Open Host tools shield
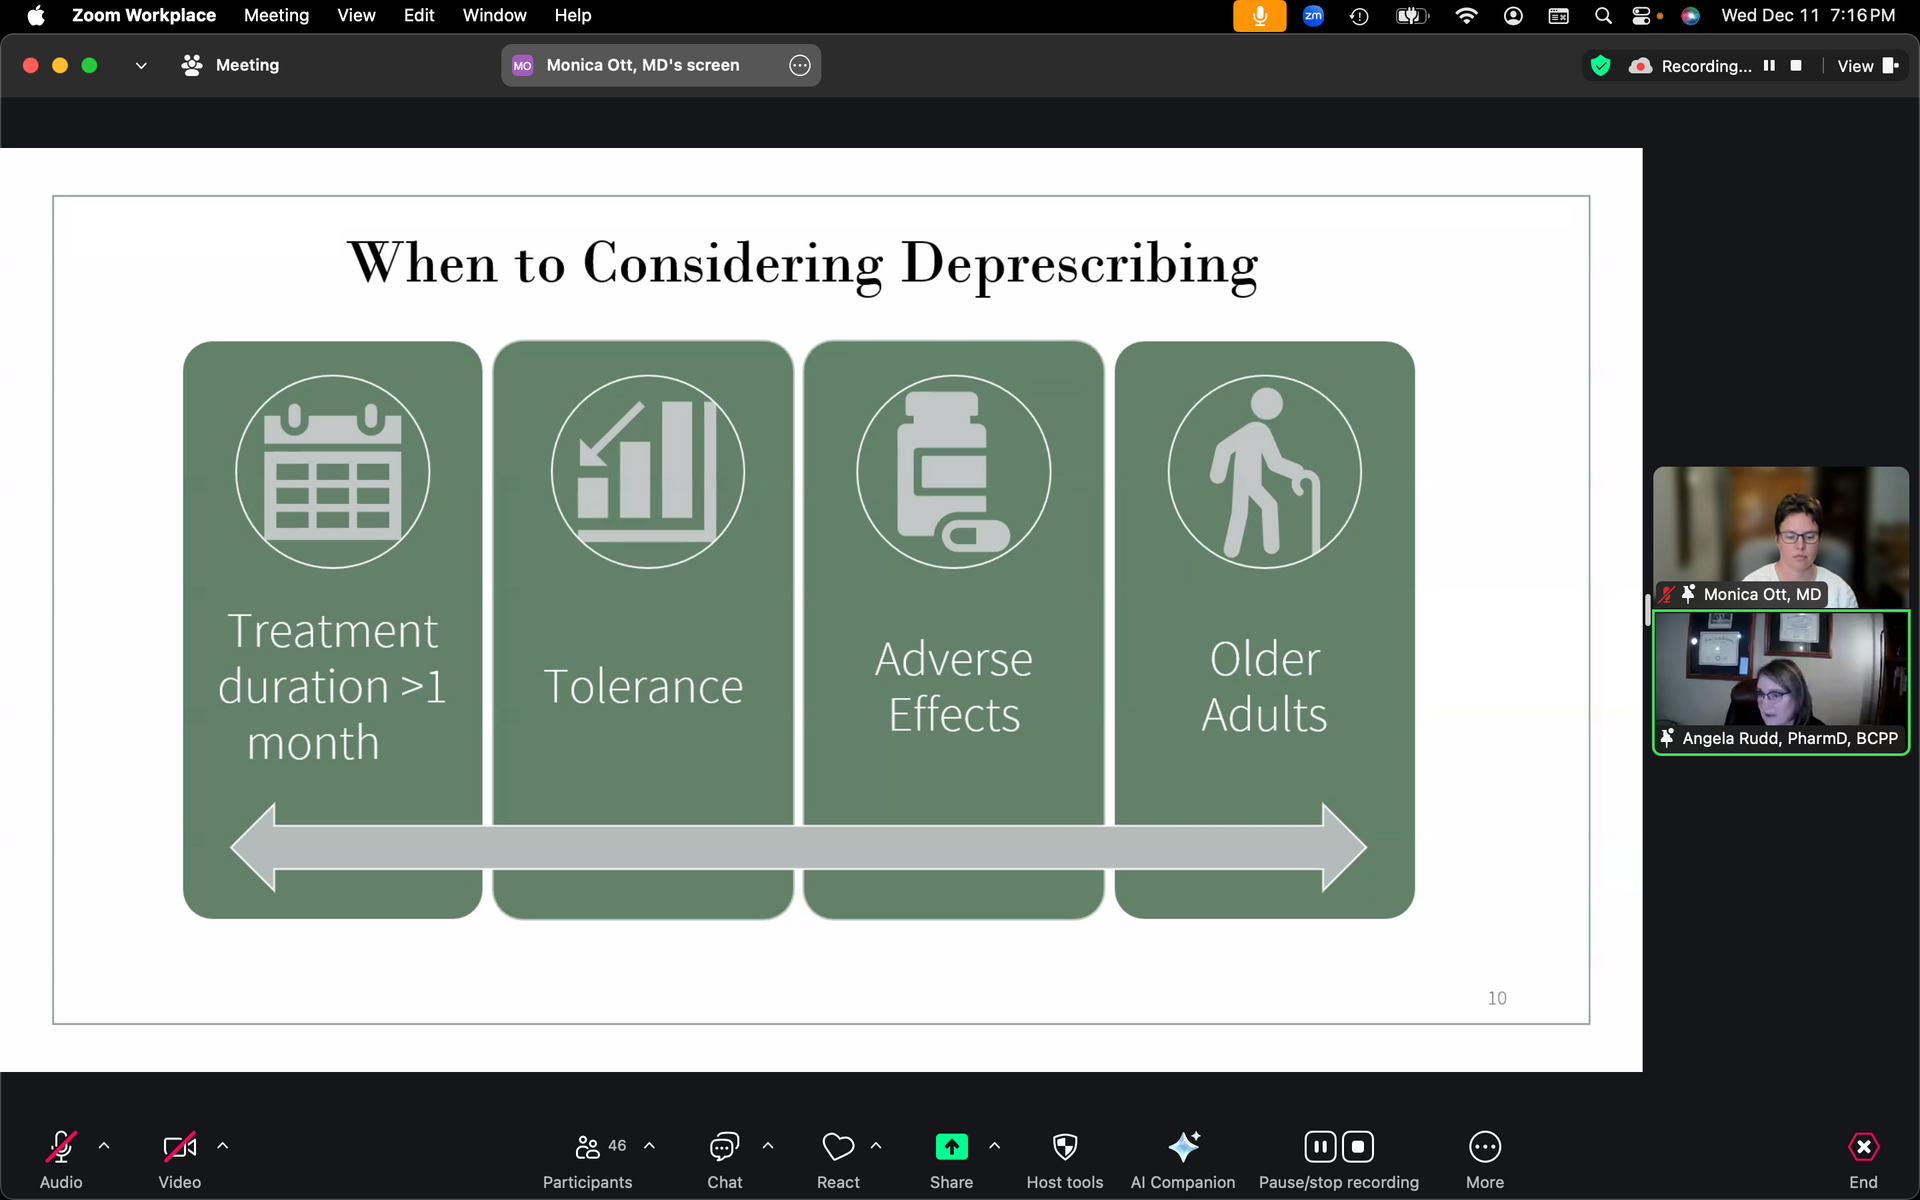 pos(1065,1147)
